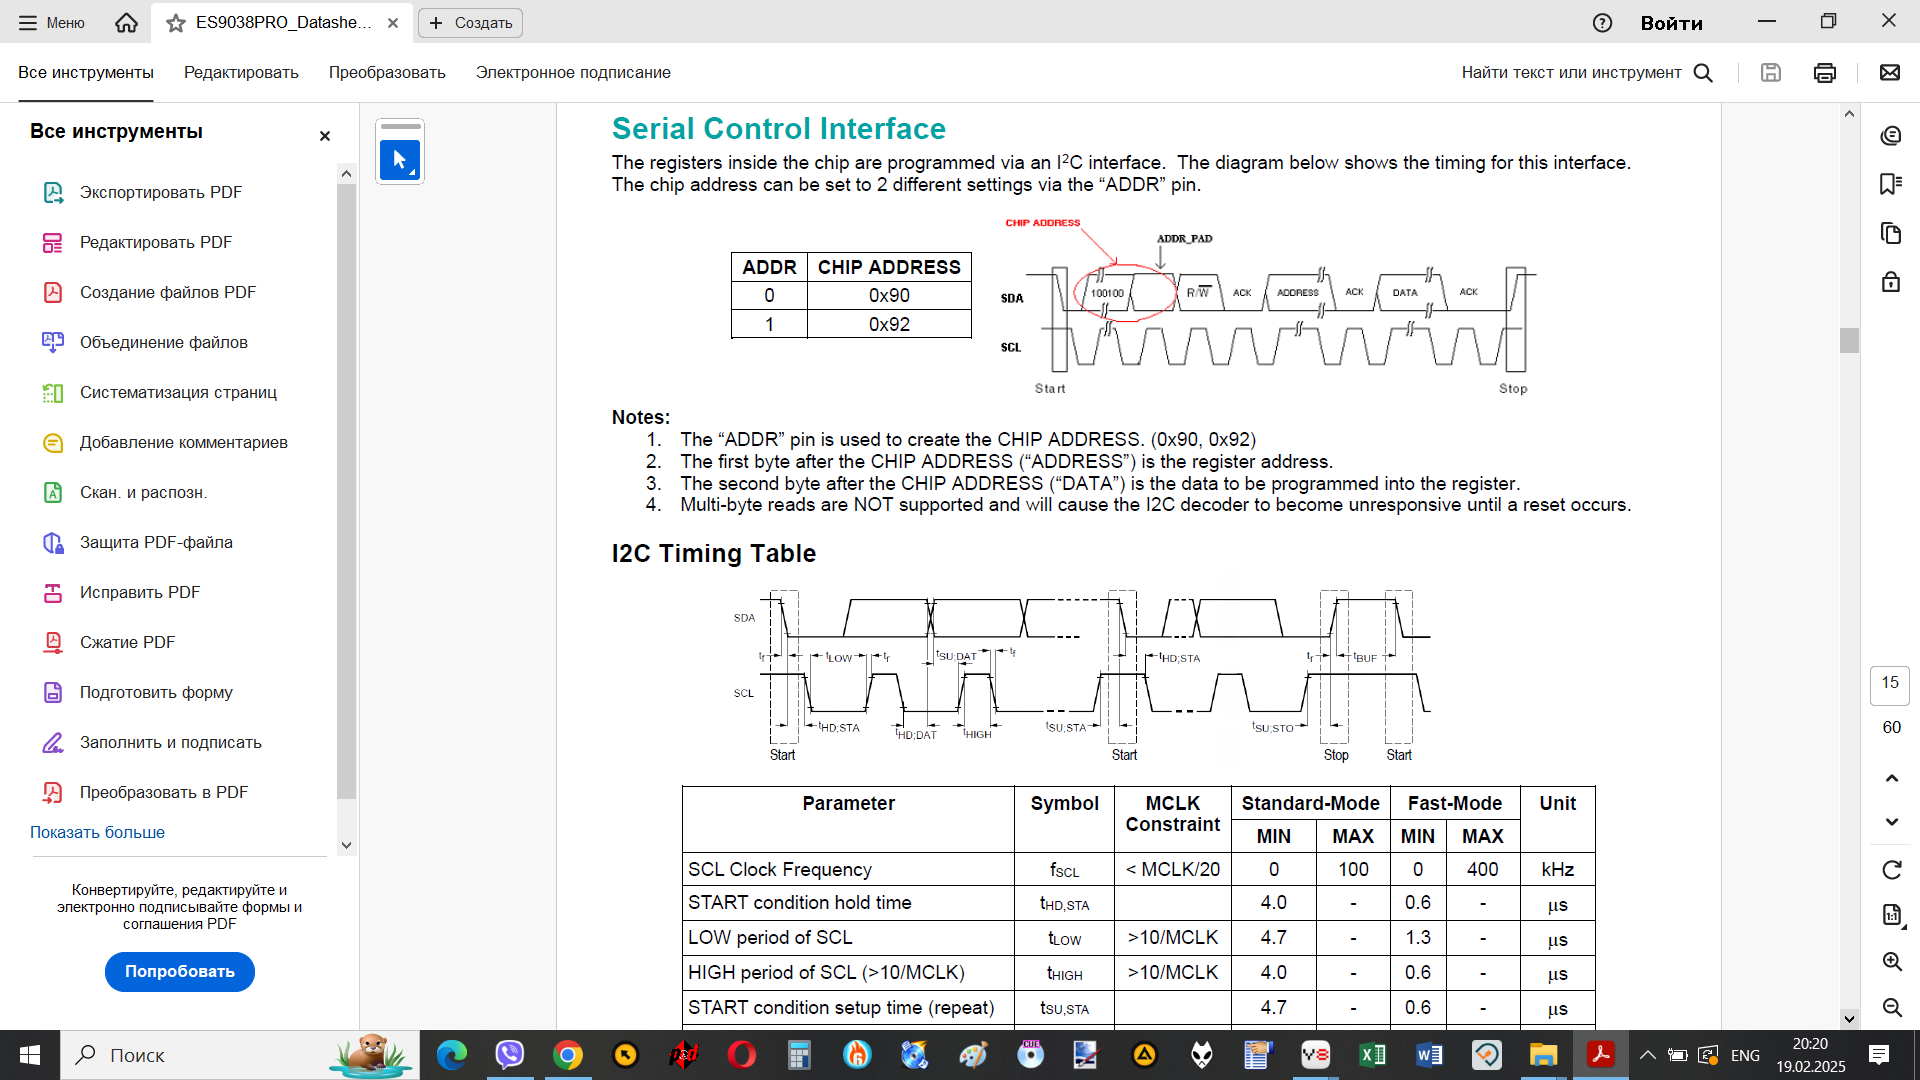The width and height of the screenshot is (1920, 1080).
Task: Open Windows Start menu
Action: tap(30, 1055)
